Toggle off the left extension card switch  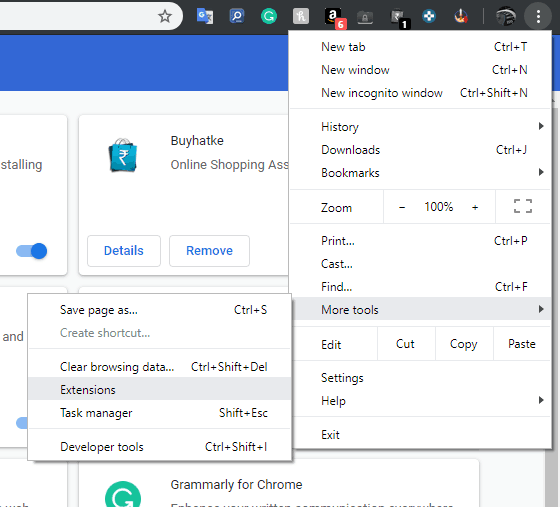click(31, 251)
